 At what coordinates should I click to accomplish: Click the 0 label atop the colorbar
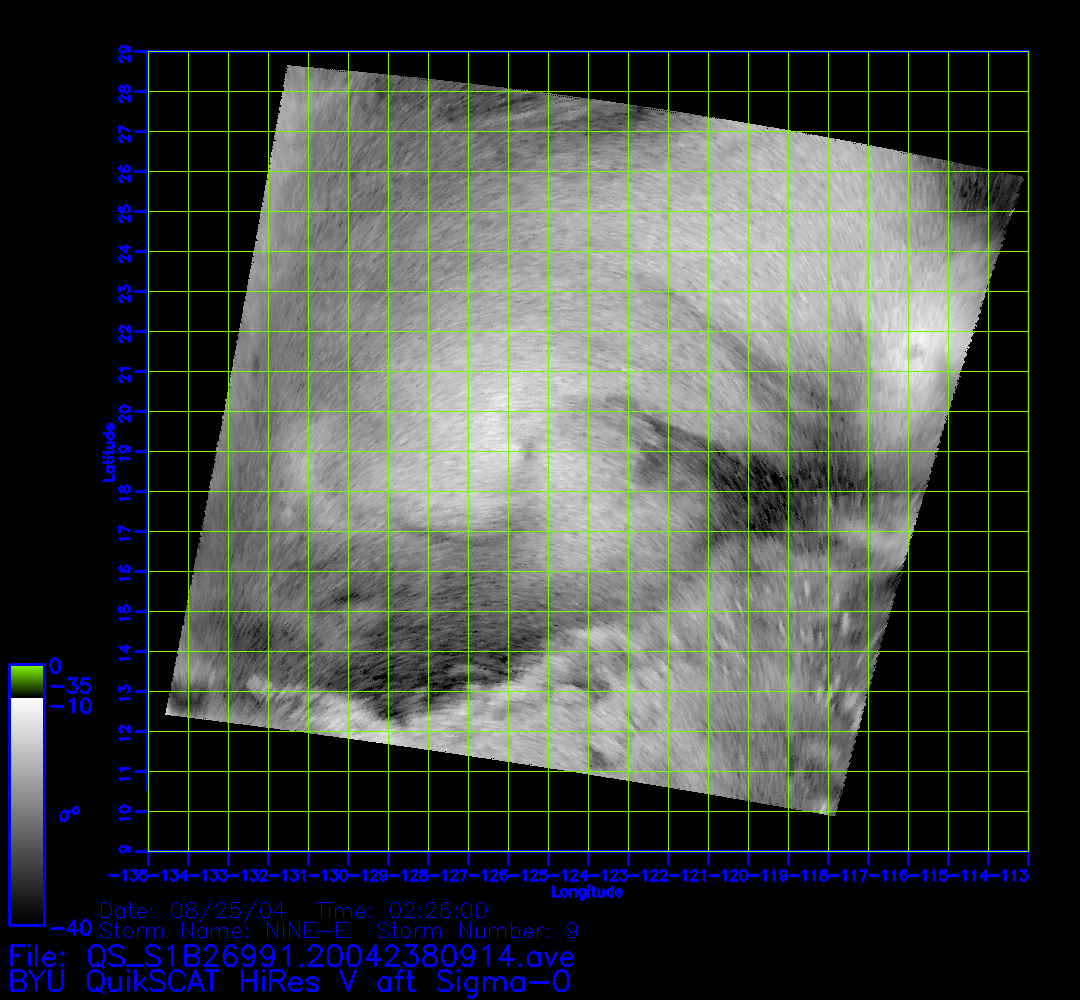coord(56,666)
